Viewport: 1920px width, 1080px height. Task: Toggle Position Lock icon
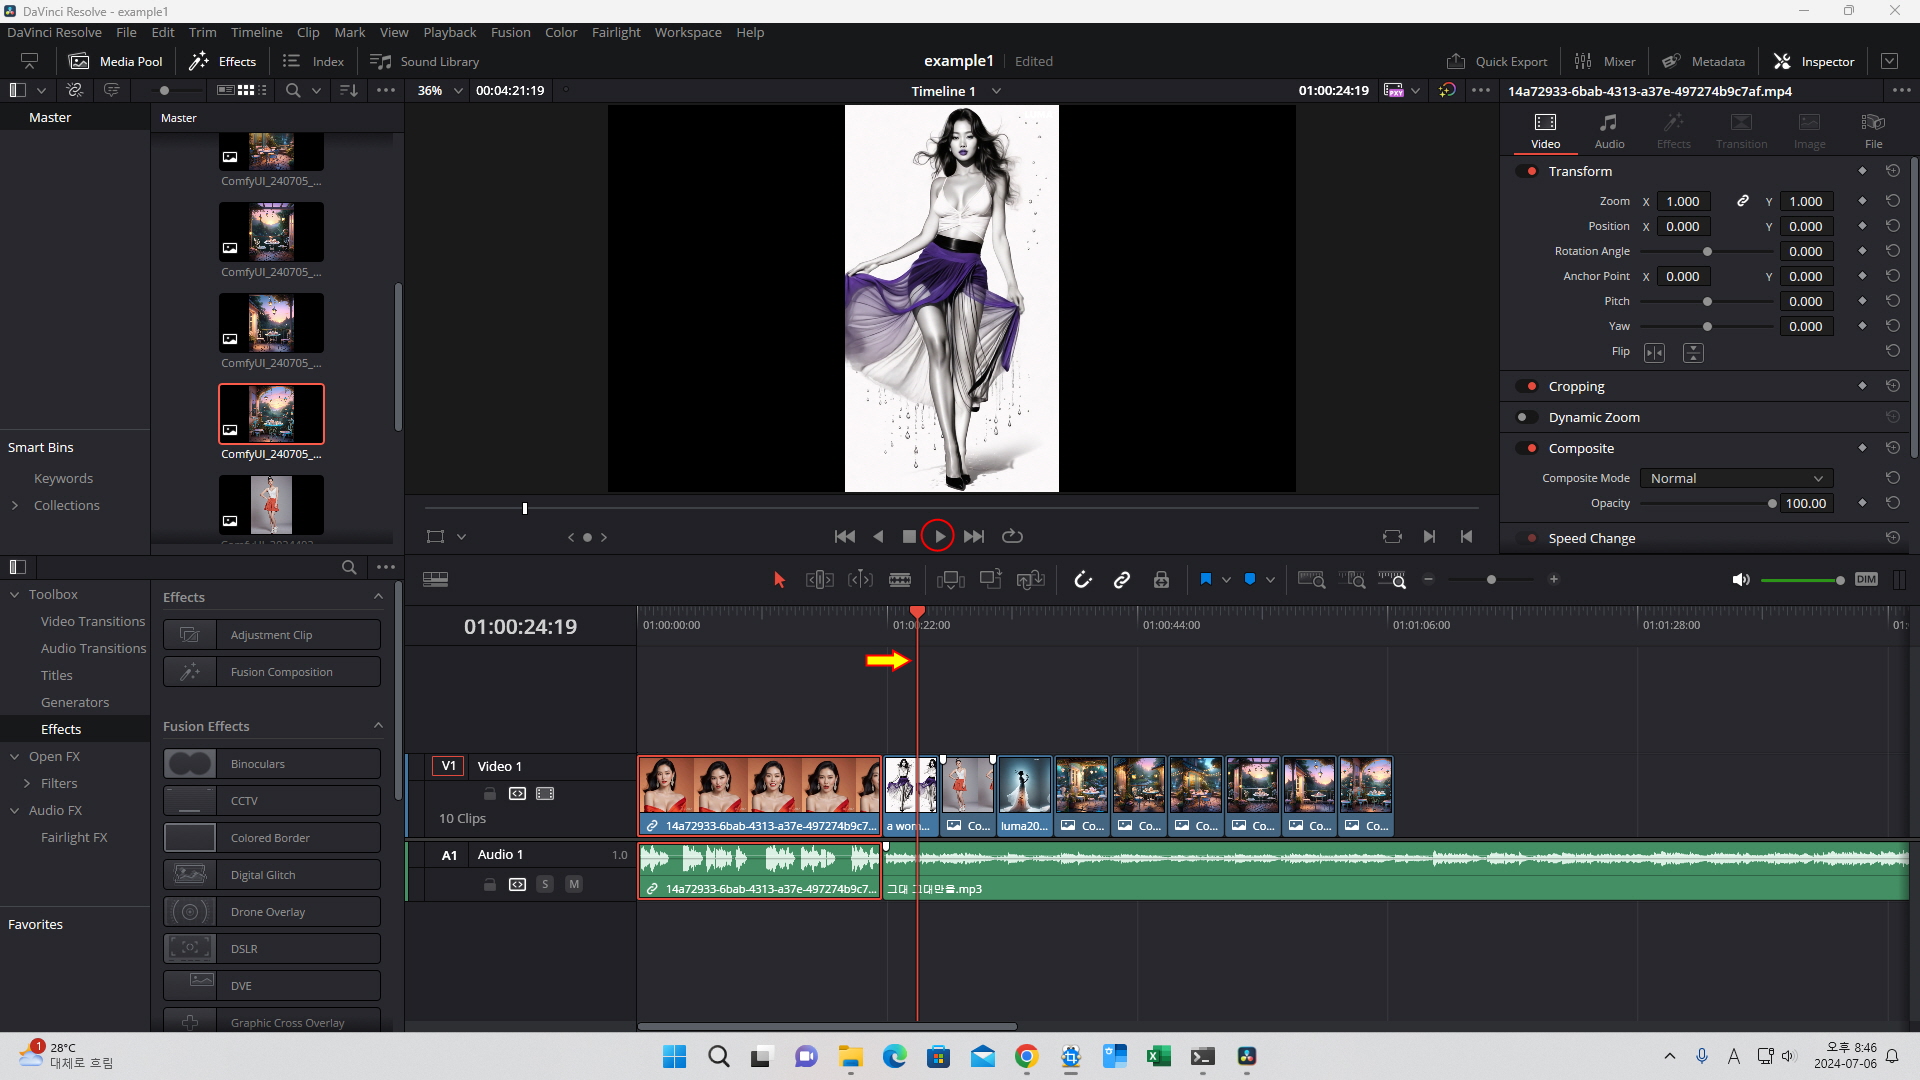1161,580
